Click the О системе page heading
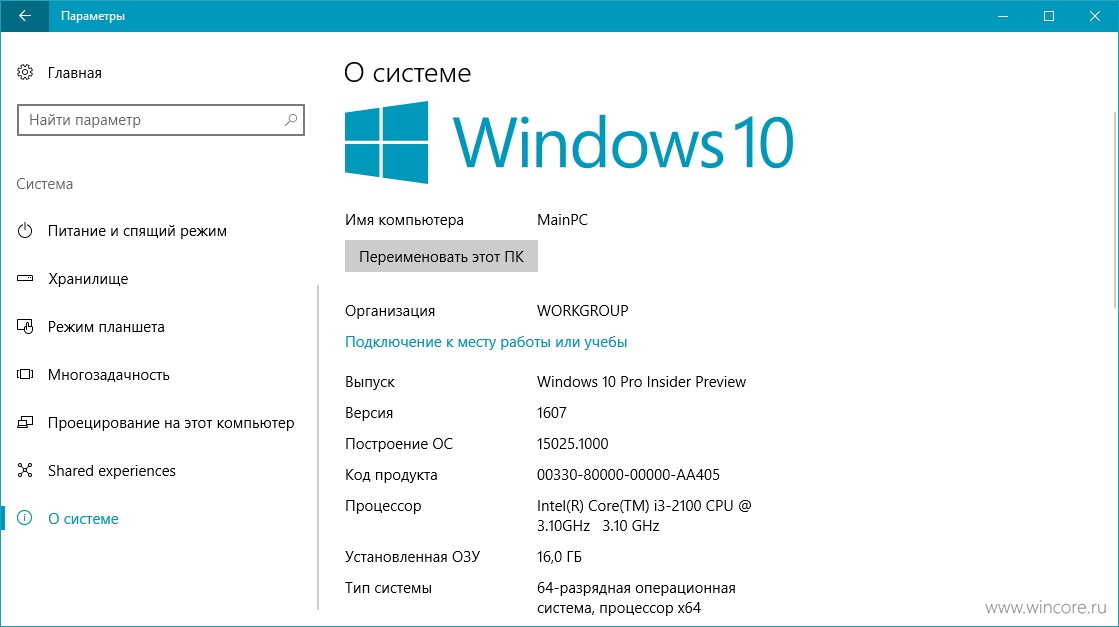Viewport: 1119px width, 627px height. [407, 73]
